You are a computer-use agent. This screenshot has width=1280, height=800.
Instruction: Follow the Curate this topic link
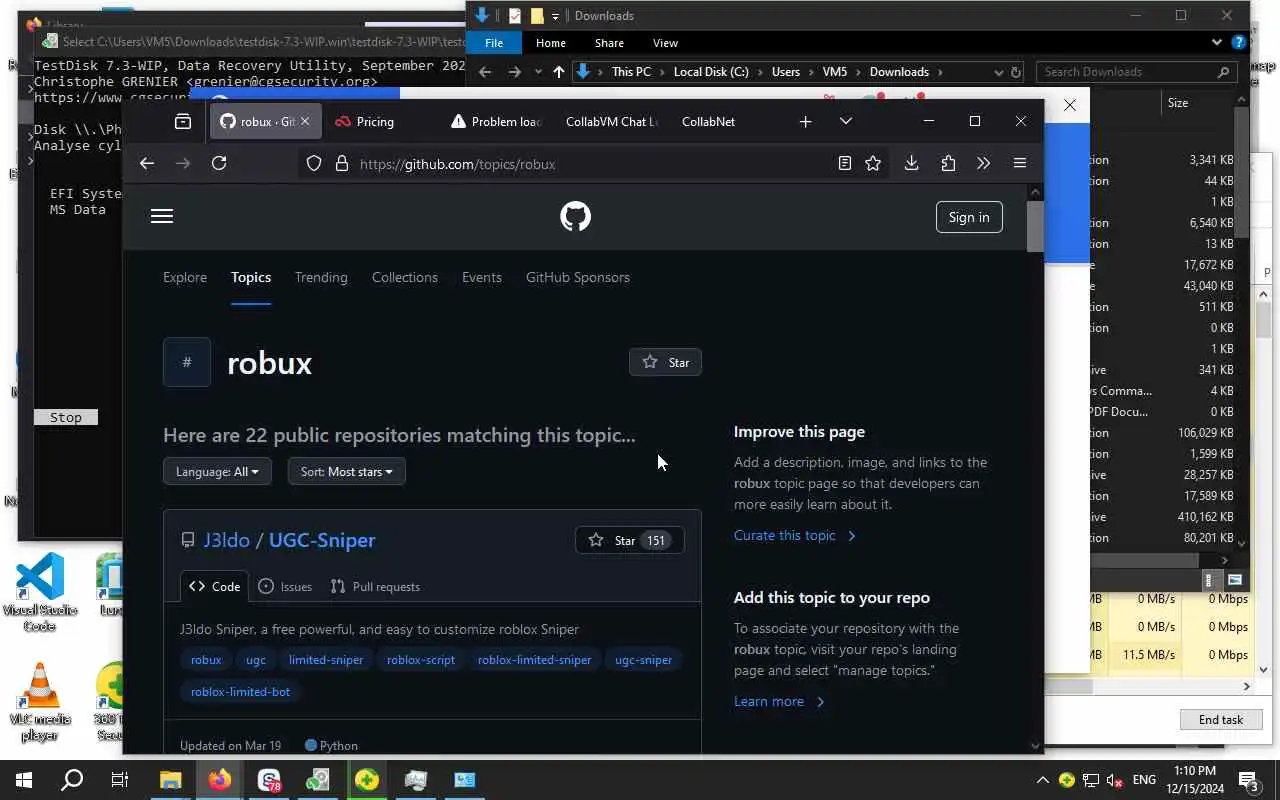click(x=795, y=535)
